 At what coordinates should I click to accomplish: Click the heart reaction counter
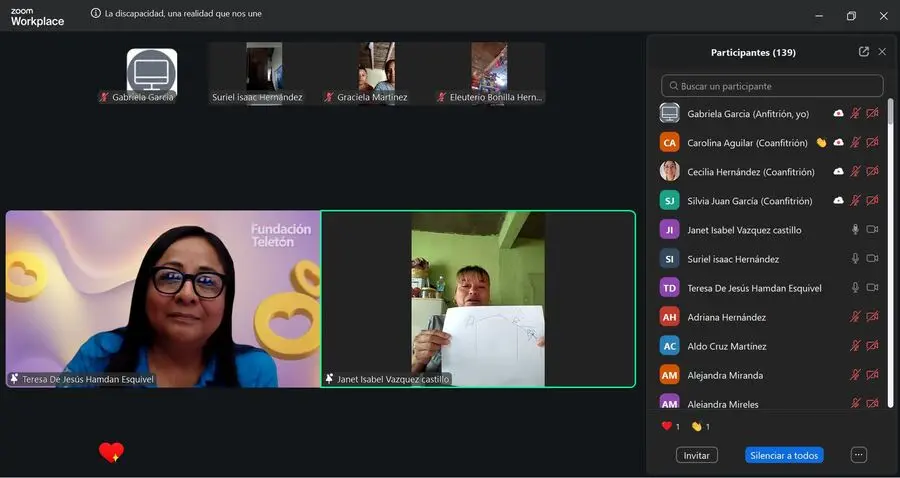click(670, 426)
